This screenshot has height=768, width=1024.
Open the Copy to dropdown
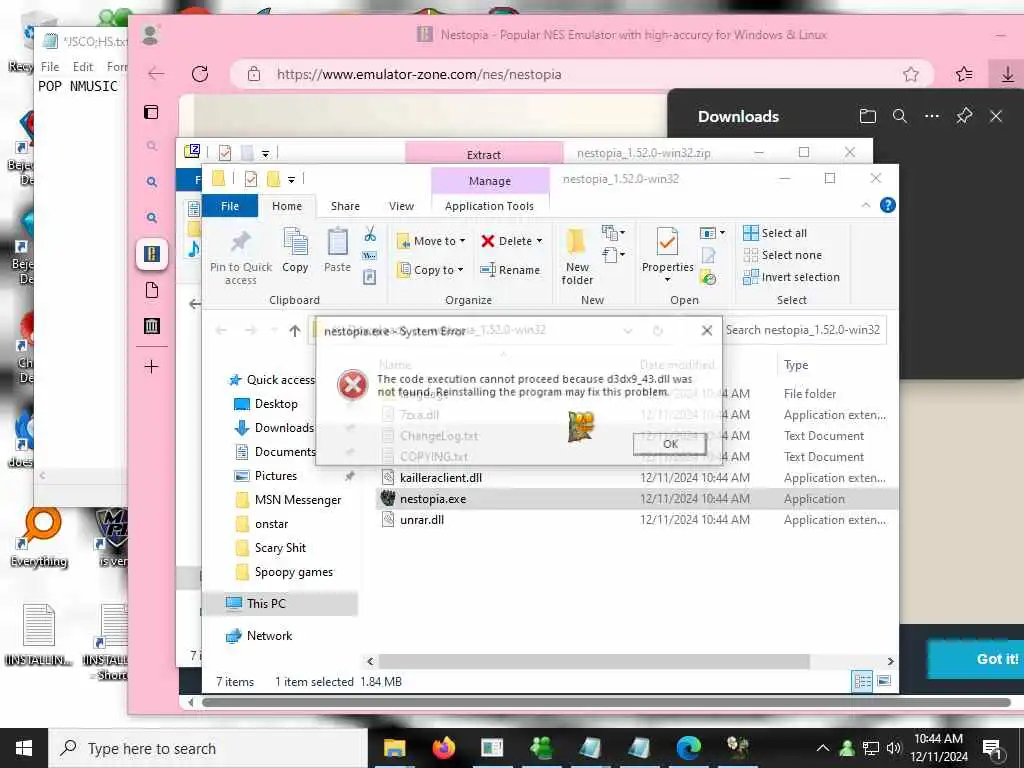click(x=431, y=270)
